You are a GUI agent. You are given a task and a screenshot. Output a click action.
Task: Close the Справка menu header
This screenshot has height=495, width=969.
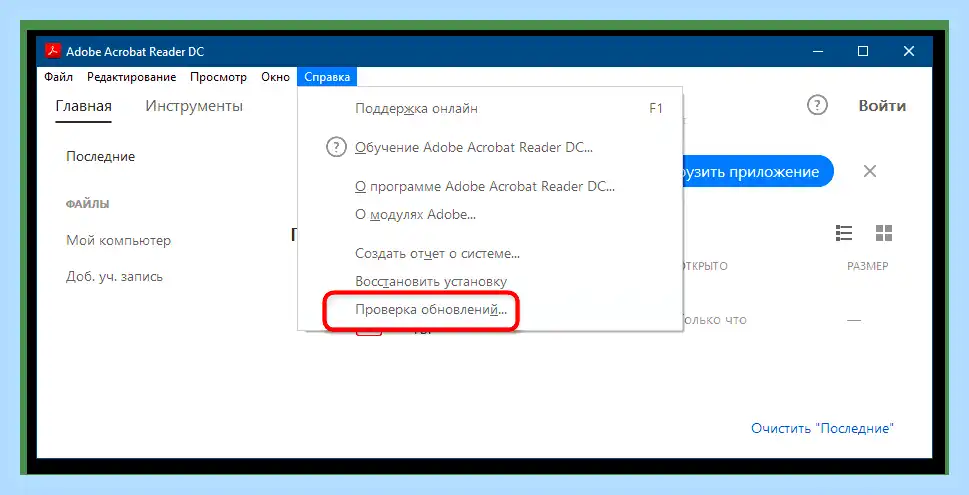[327, 77]
